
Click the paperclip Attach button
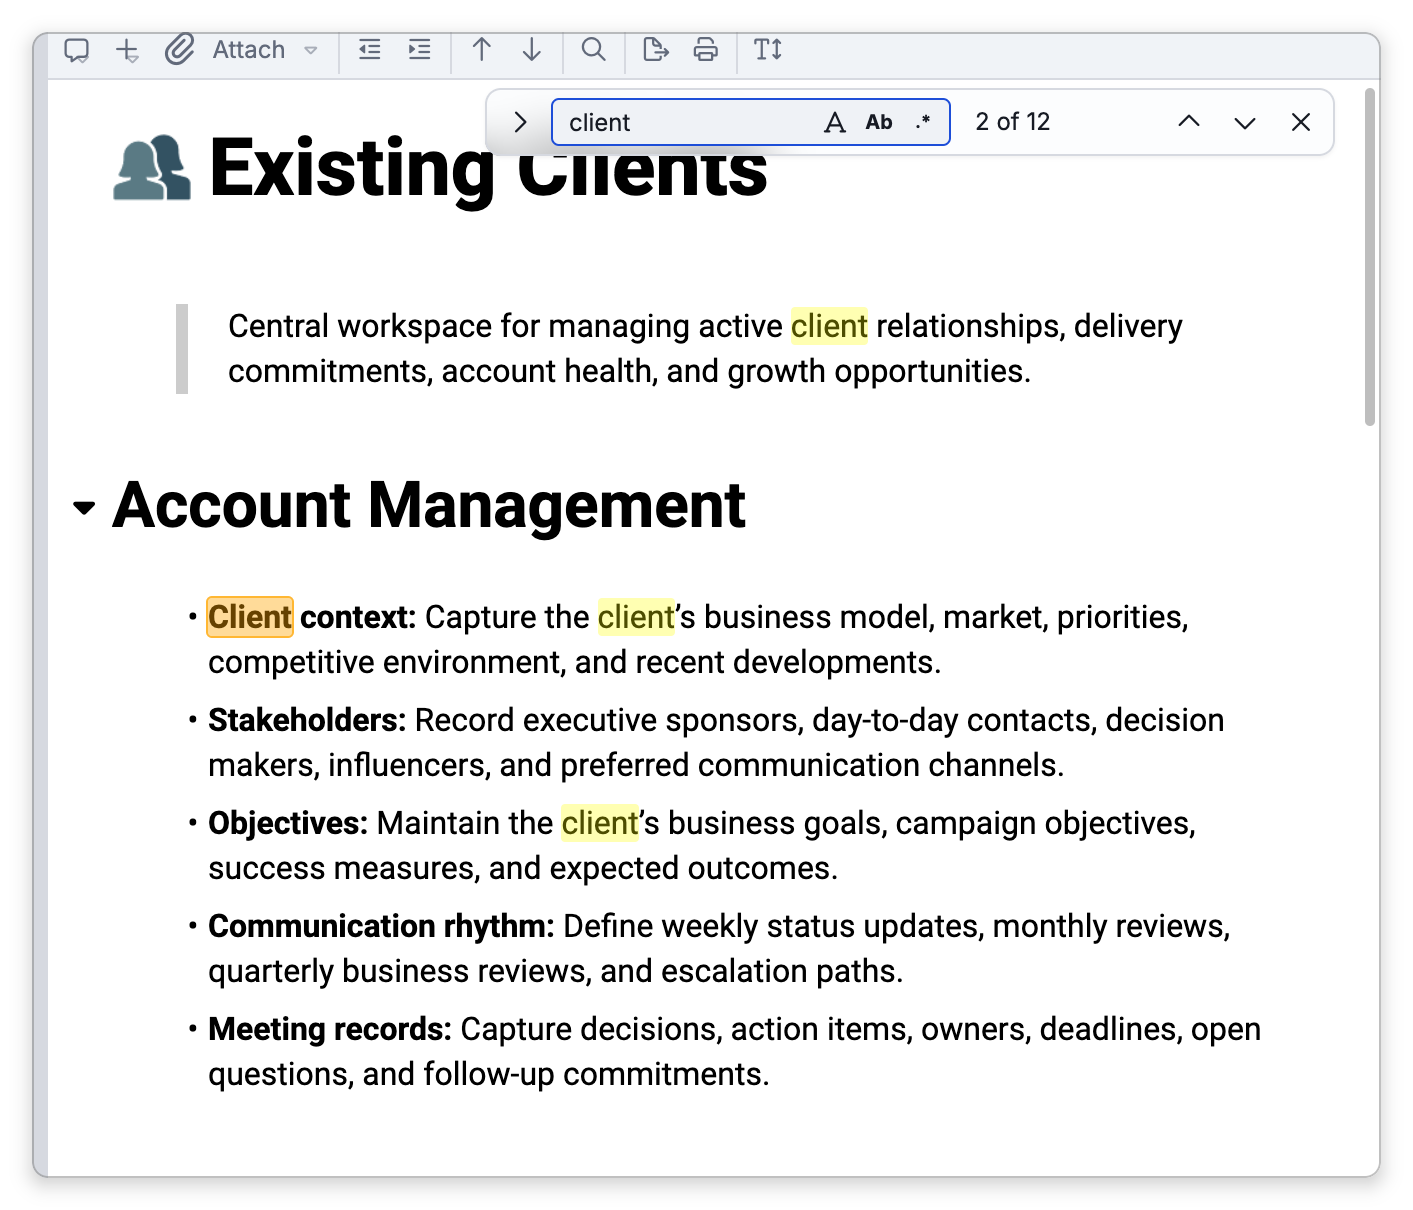[x=225, y=50]
